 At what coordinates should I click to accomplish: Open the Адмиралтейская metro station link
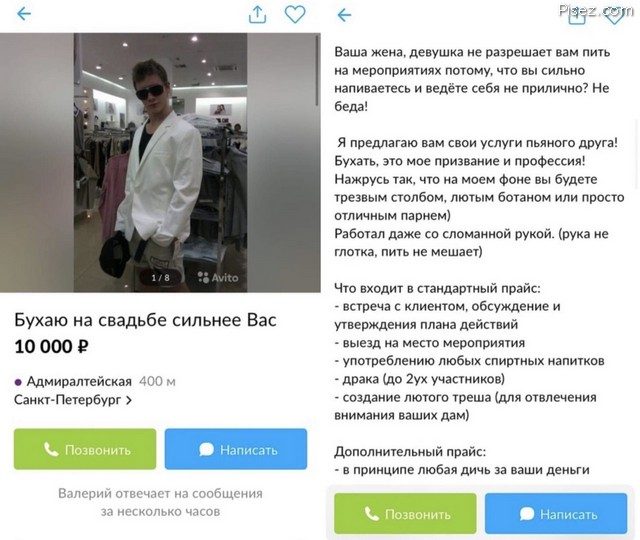pyautogui.click(x=79, y=382)
